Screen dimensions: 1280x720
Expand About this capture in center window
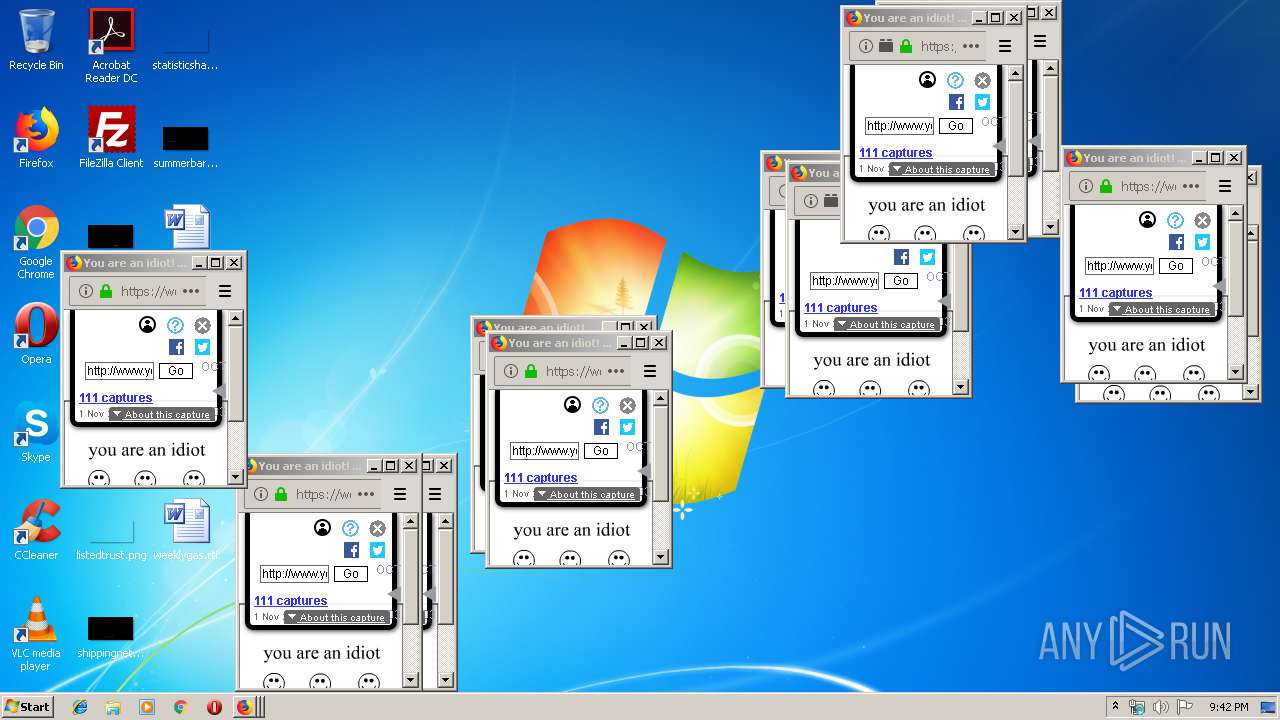(x=587, y=494)
